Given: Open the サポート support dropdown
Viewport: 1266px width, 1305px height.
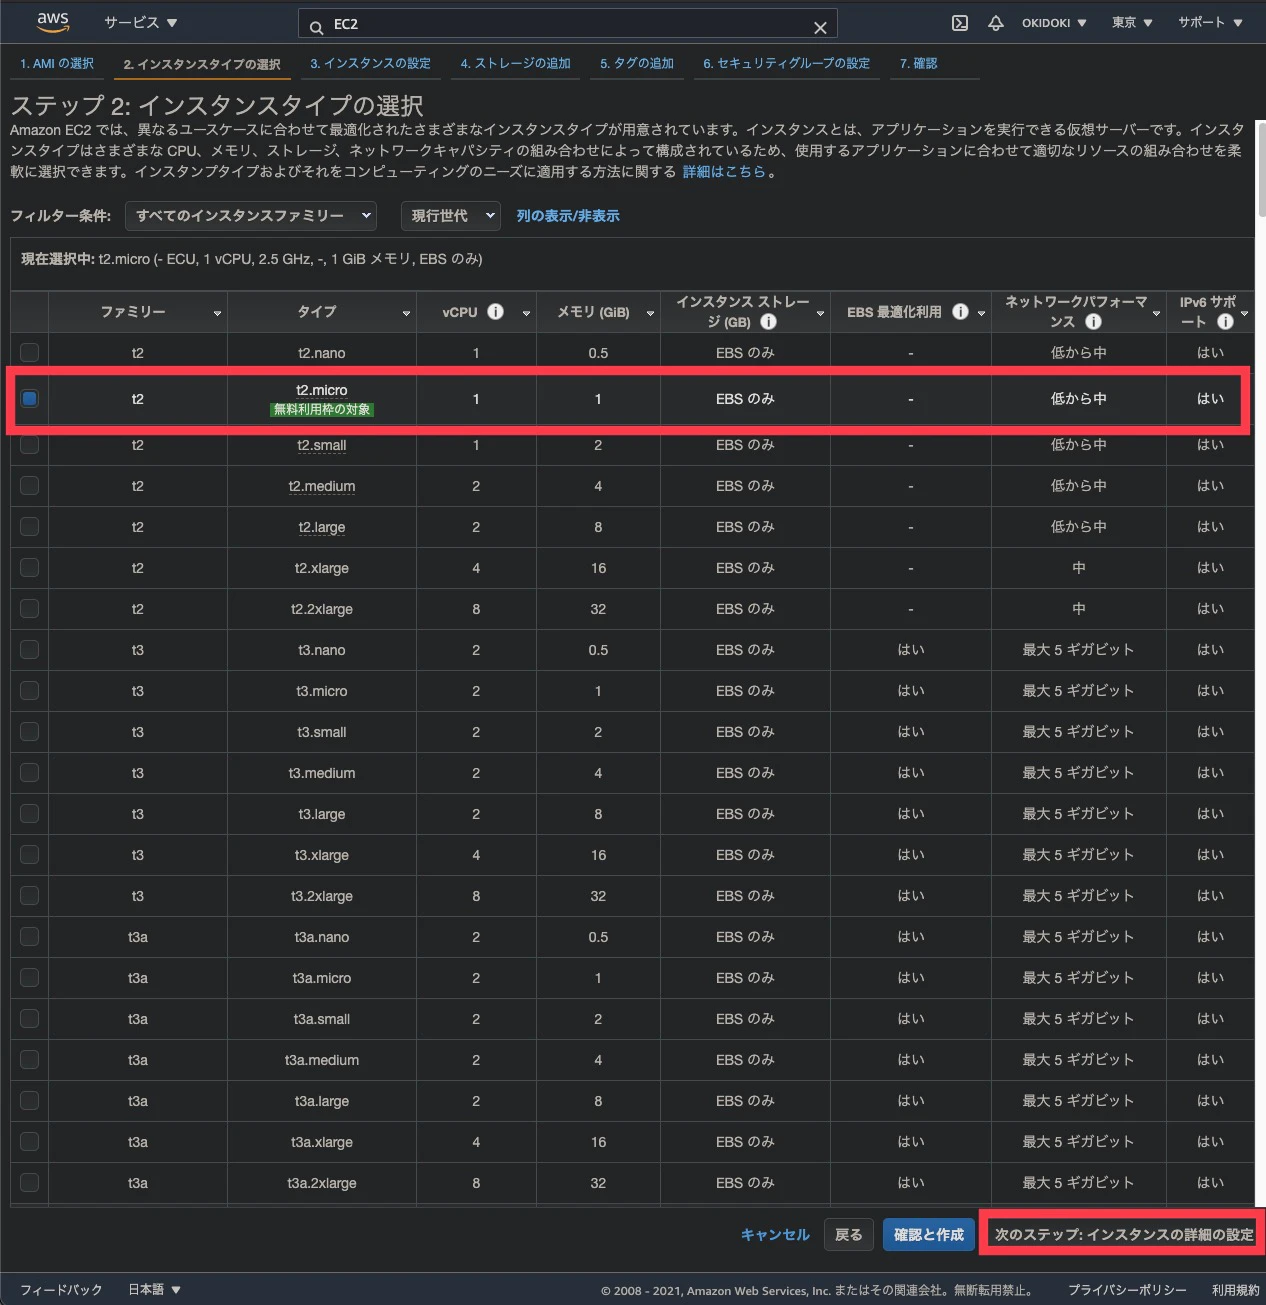Looking at the screenshot, I should pyautogui.click(x=1210, y=23).
